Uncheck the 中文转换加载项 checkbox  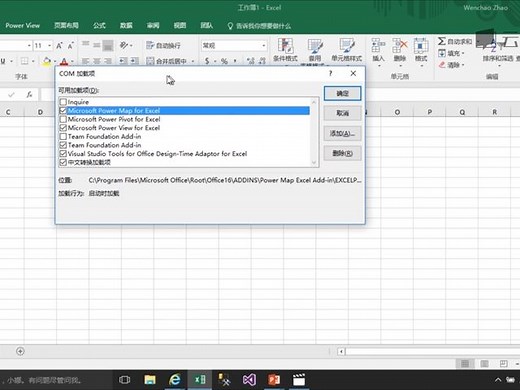pos(63,162)
